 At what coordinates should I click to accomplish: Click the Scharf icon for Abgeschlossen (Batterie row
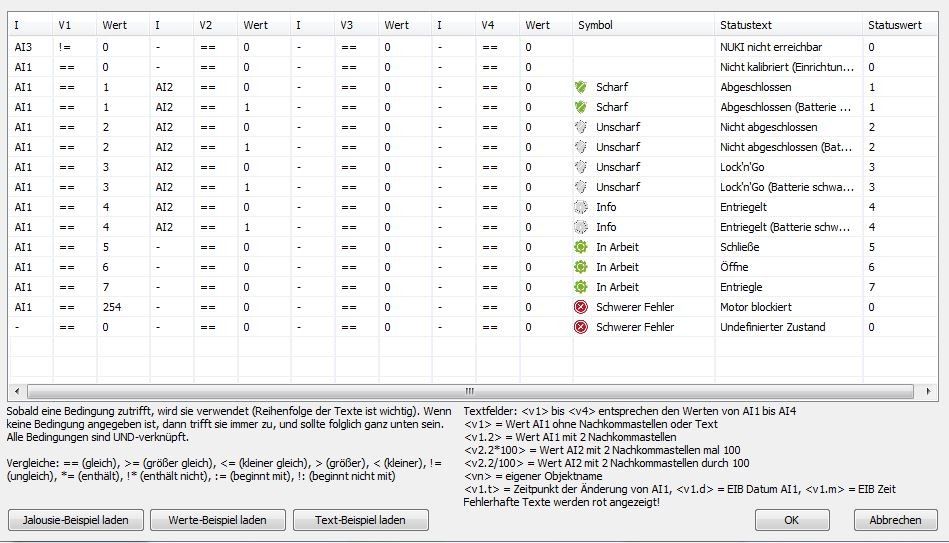[x=580, y=107]
